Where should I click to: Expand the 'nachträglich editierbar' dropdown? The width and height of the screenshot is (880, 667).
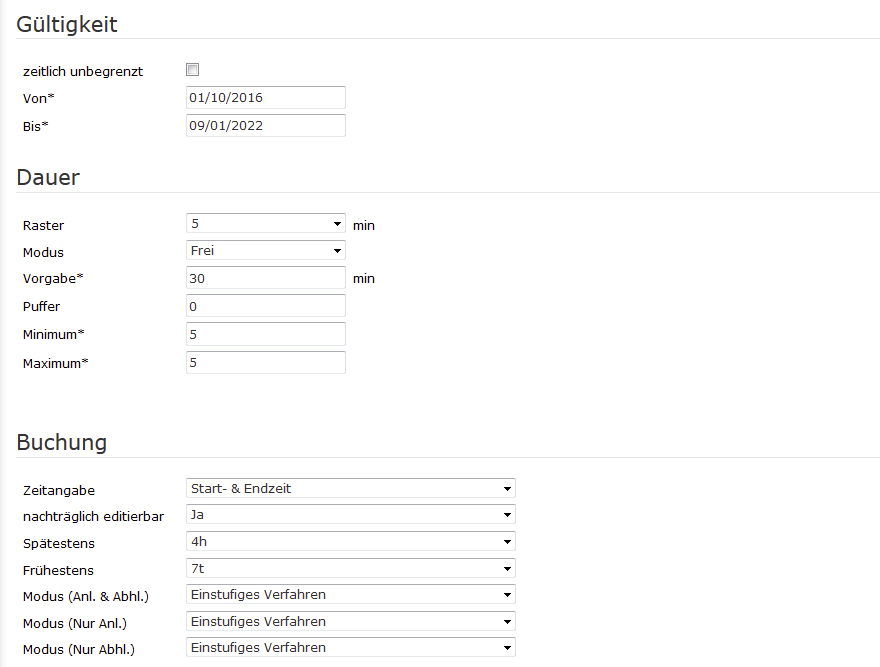point(351,515)
